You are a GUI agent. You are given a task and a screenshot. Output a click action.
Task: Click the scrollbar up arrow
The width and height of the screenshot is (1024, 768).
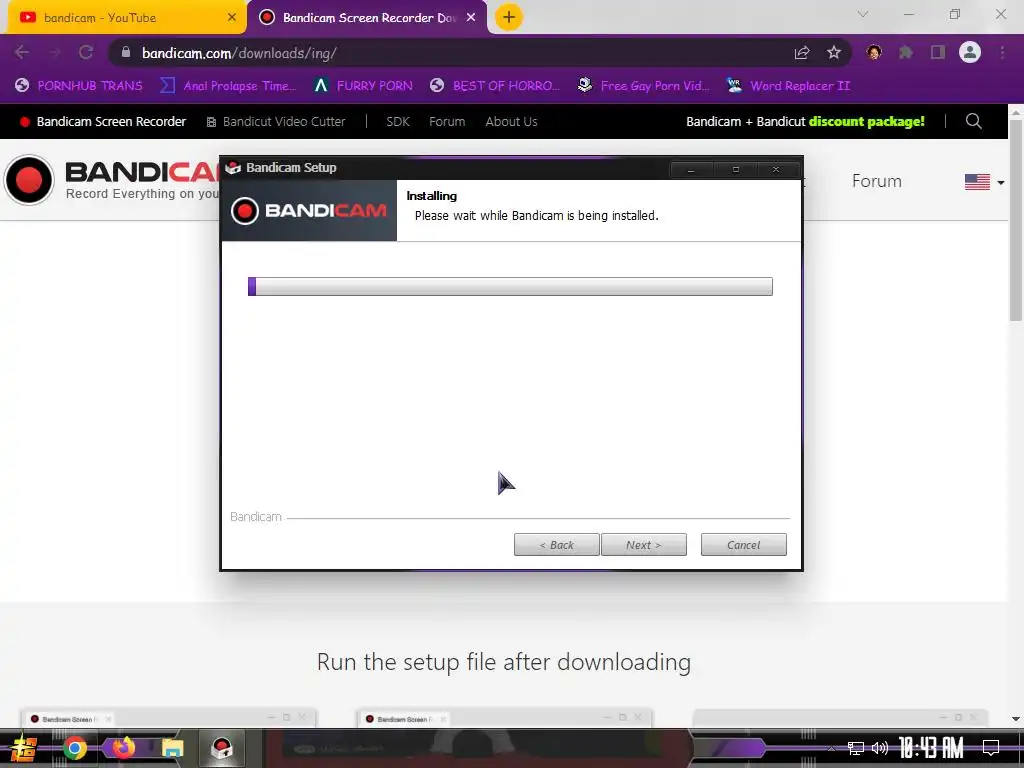pos(1016,112)
